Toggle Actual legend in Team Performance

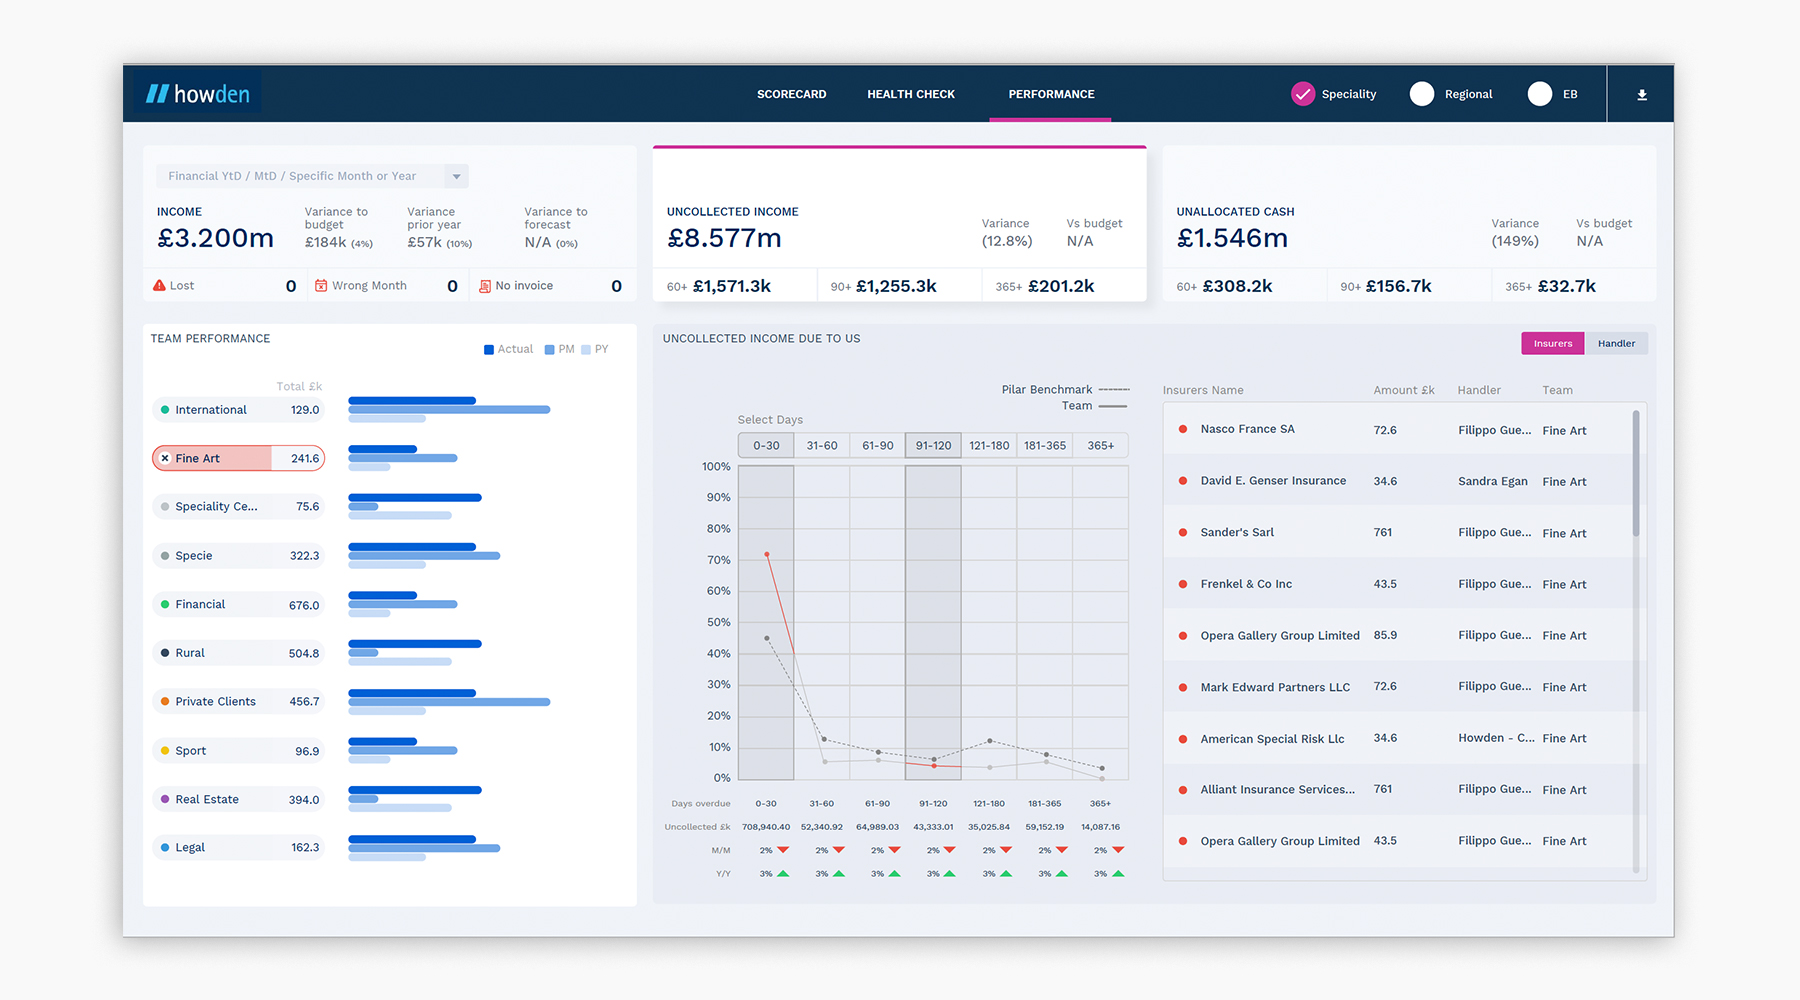tap(508, 349)
